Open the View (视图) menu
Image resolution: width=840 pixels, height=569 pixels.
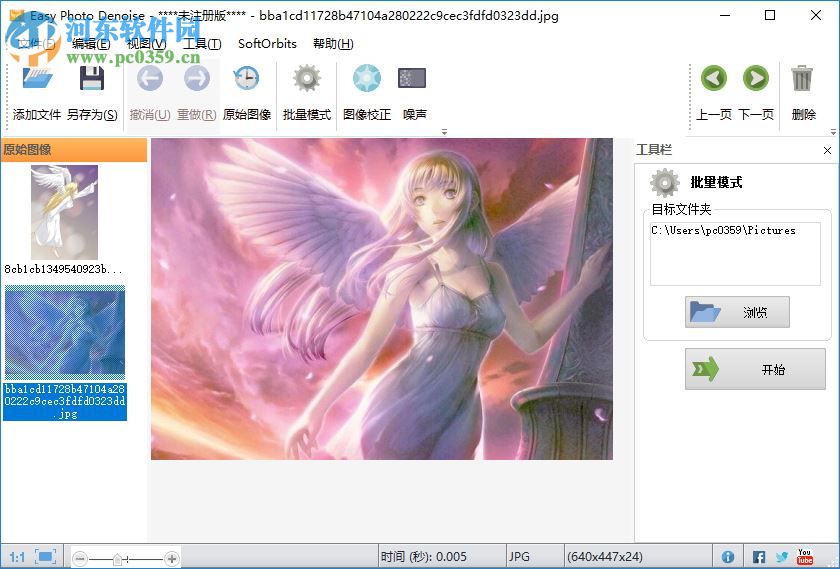(146, 44)
